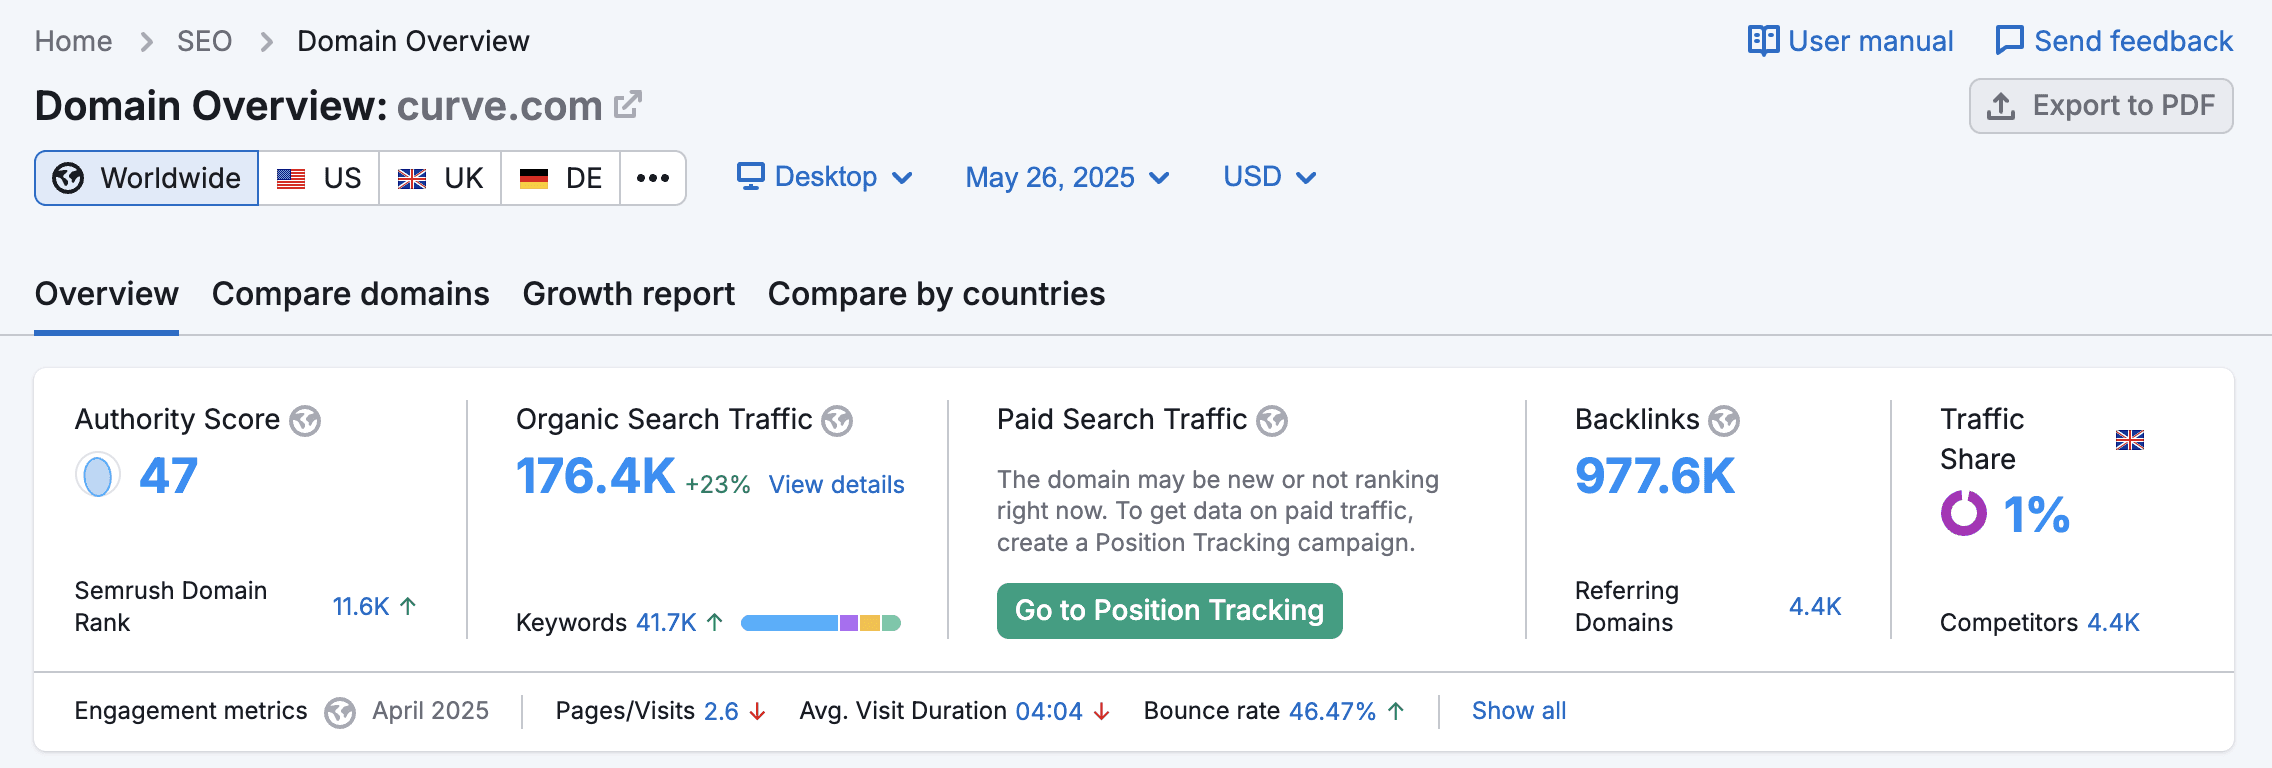Click the German flag icon
This screenshot has width=2272, height=768.
pos(534,179)
